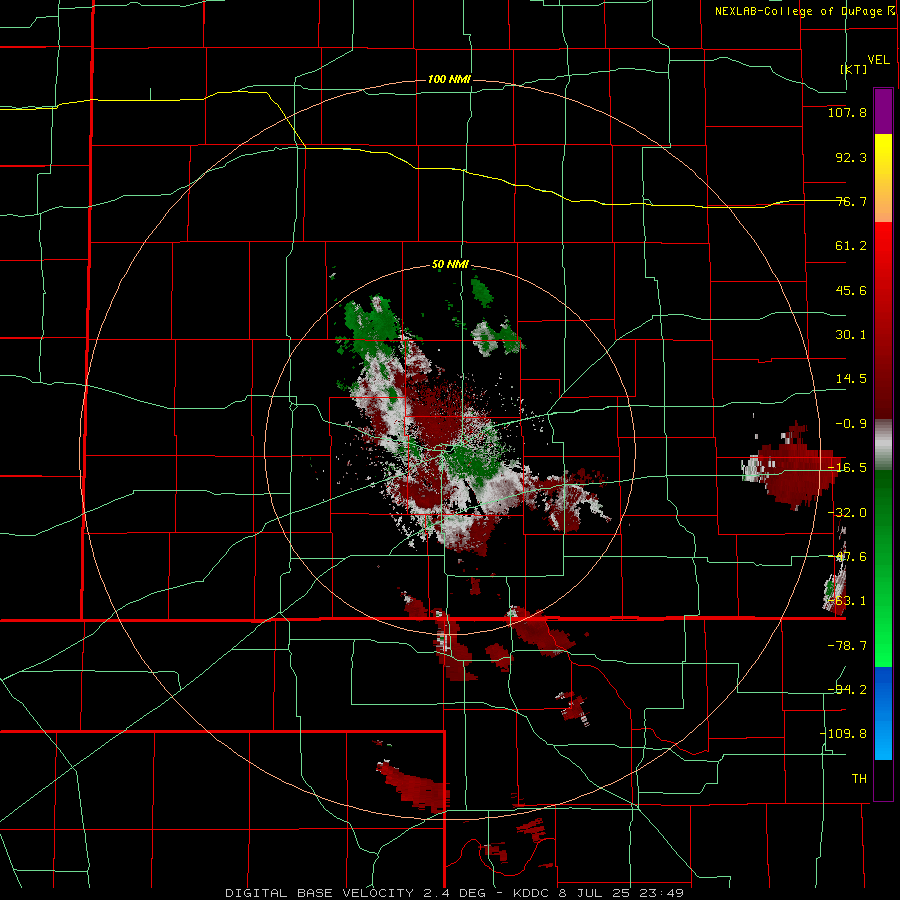Viewport: 900px width, 900px height.
Task: Select the -32.0 legend value
Action: coord(847,513)
